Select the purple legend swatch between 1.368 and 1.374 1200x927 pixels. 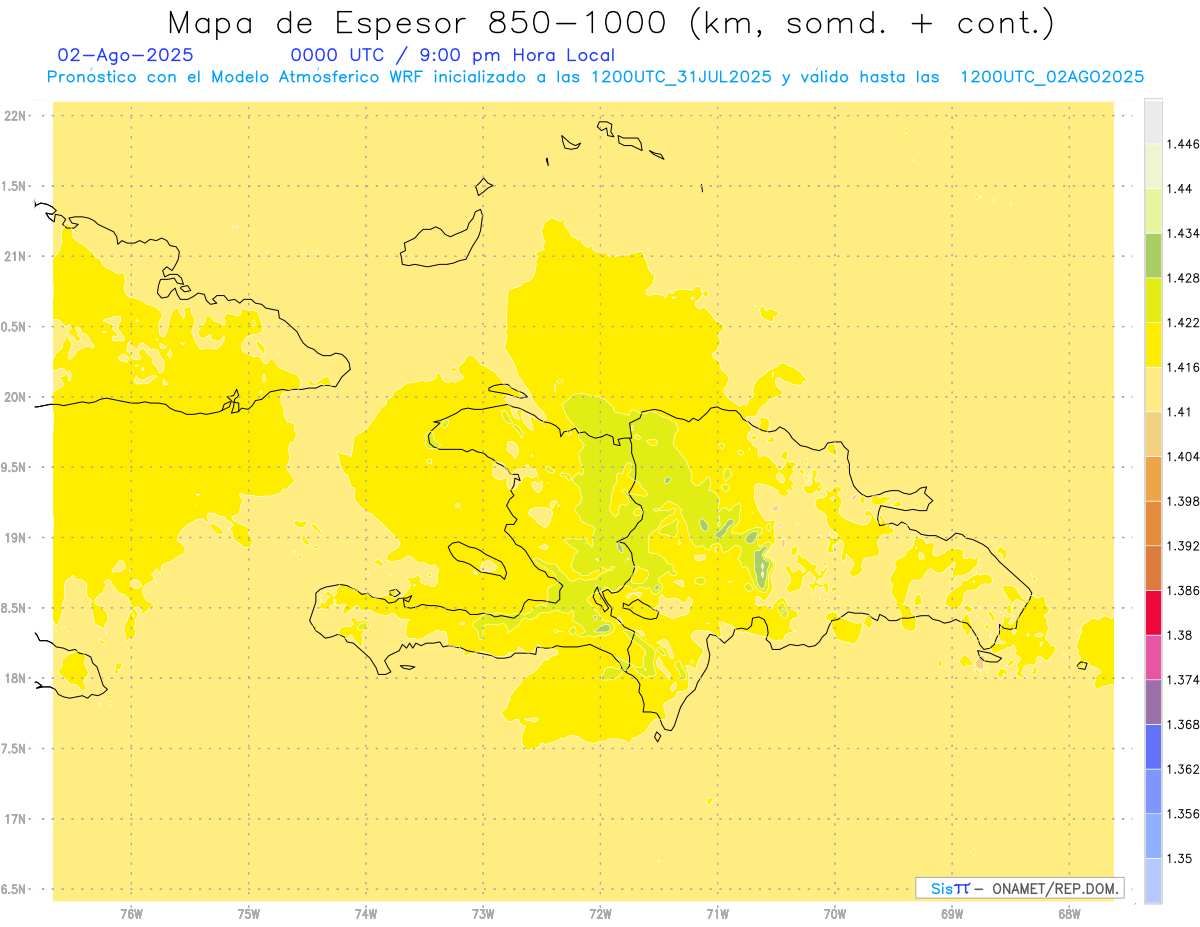coord(1153,702)
